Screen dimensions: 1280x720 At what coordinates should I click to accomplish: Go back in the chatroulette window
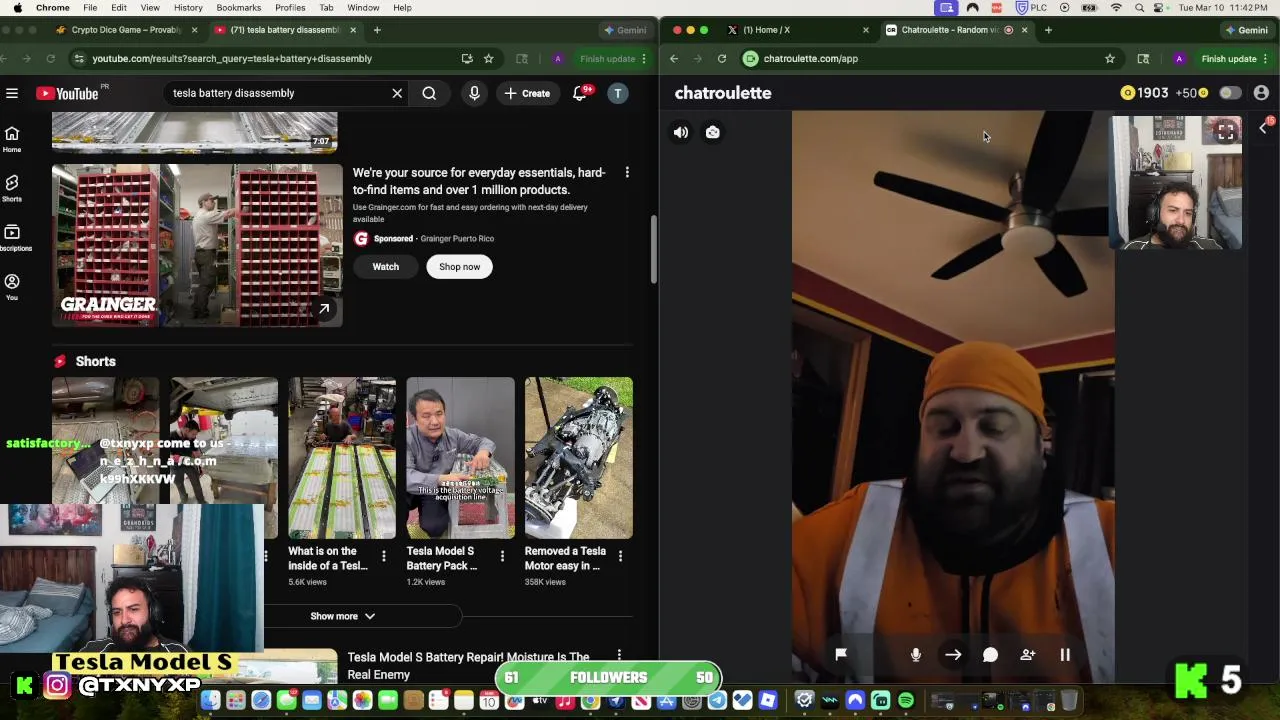click(674, 59)
